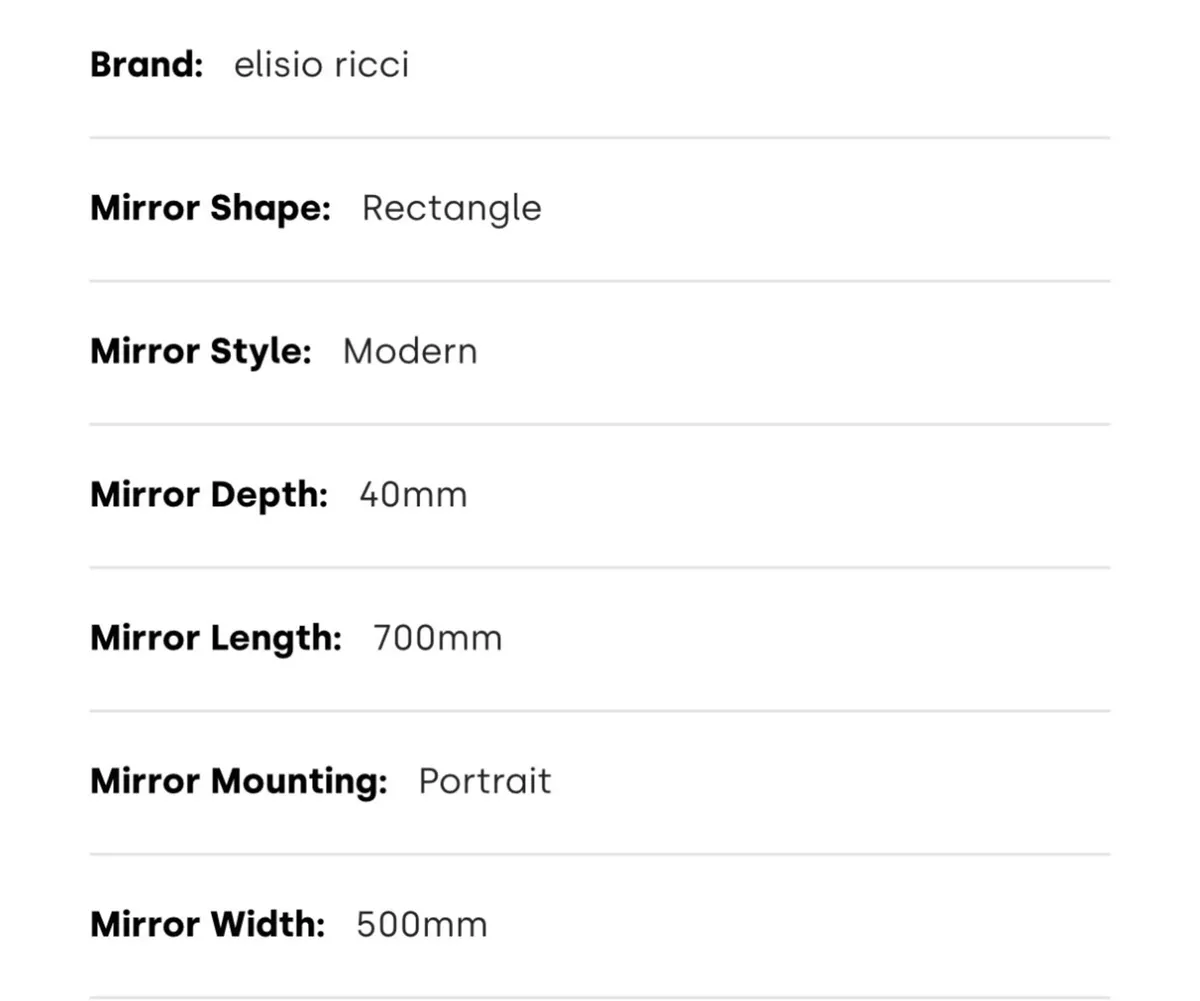The height and width of the screenshot is (1001, 1200).
Task: Click the Mirror Mounting label
Action: 238,780
